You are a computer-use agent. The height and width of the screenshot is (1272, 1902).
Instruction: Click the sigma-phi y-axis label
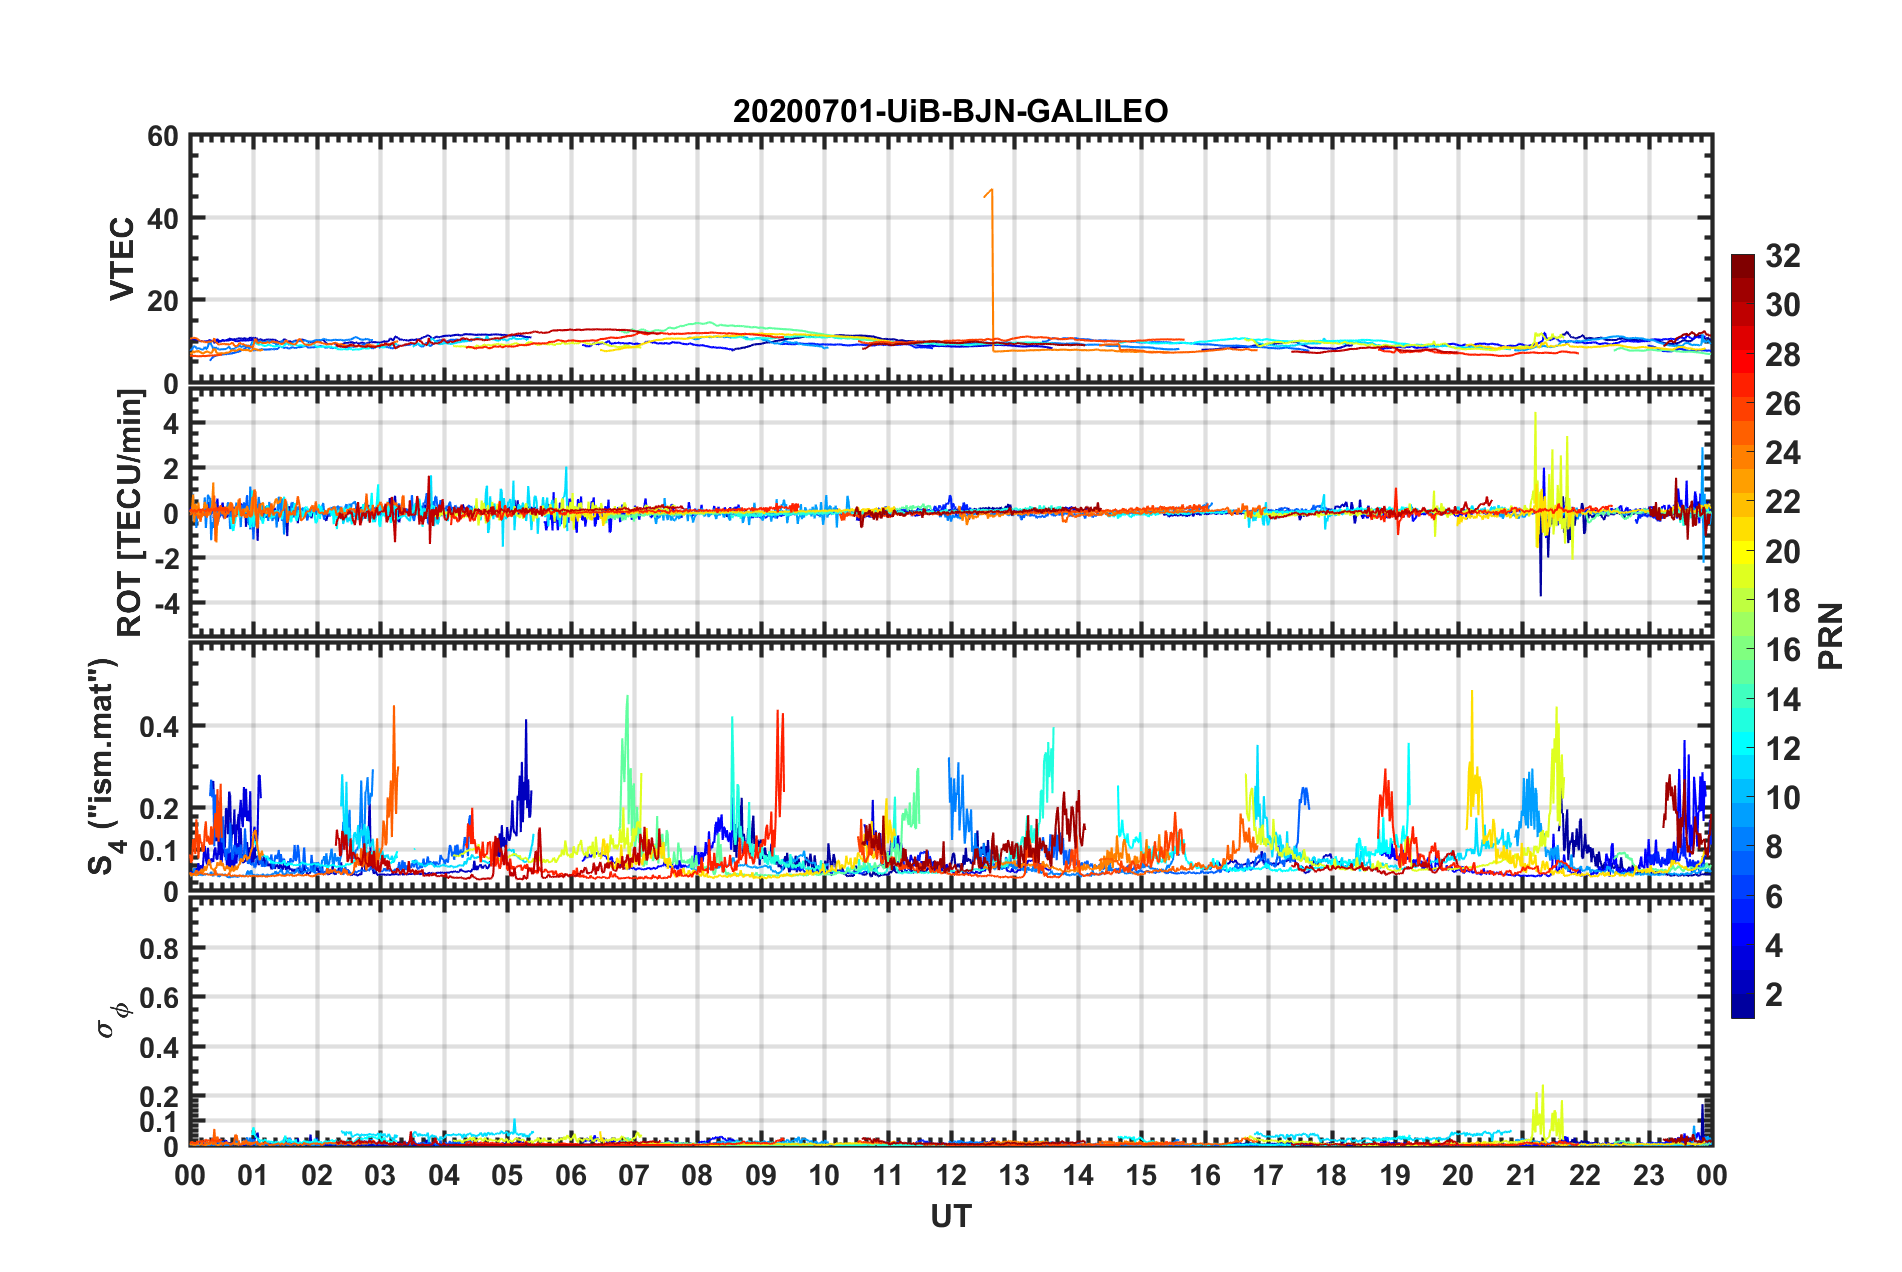pyautogui.click(x=112, y=1020)
